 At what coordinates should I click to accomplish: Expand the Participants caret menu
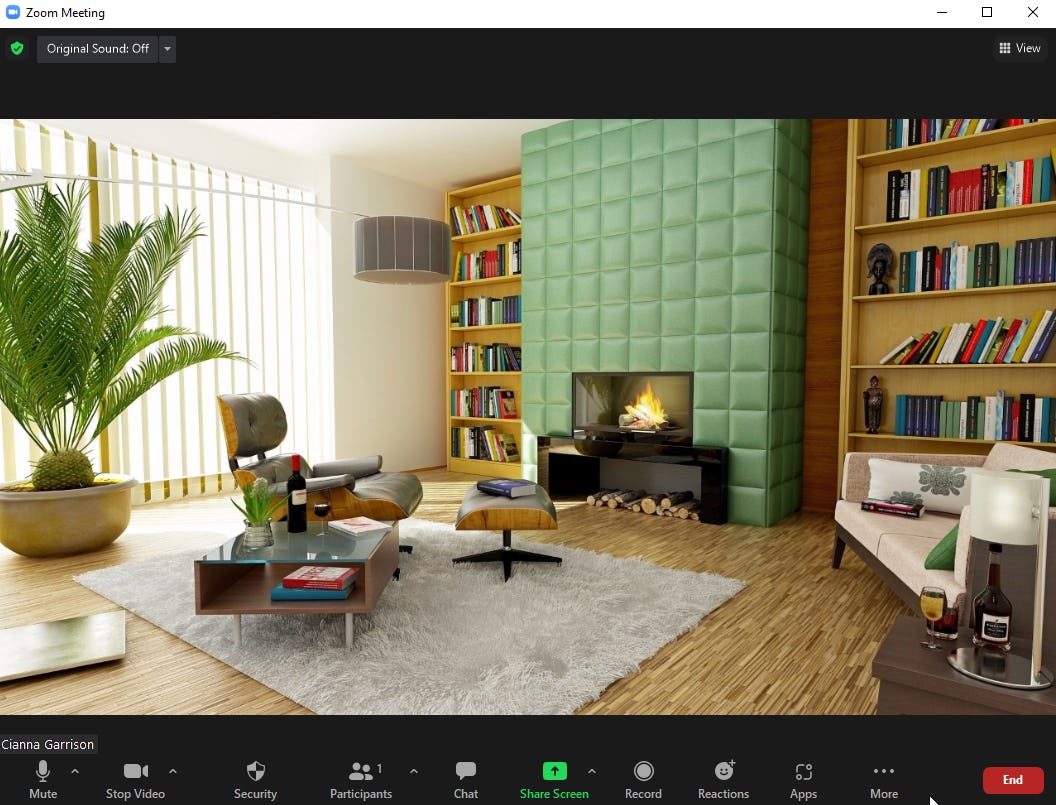(x=414, y=771)
